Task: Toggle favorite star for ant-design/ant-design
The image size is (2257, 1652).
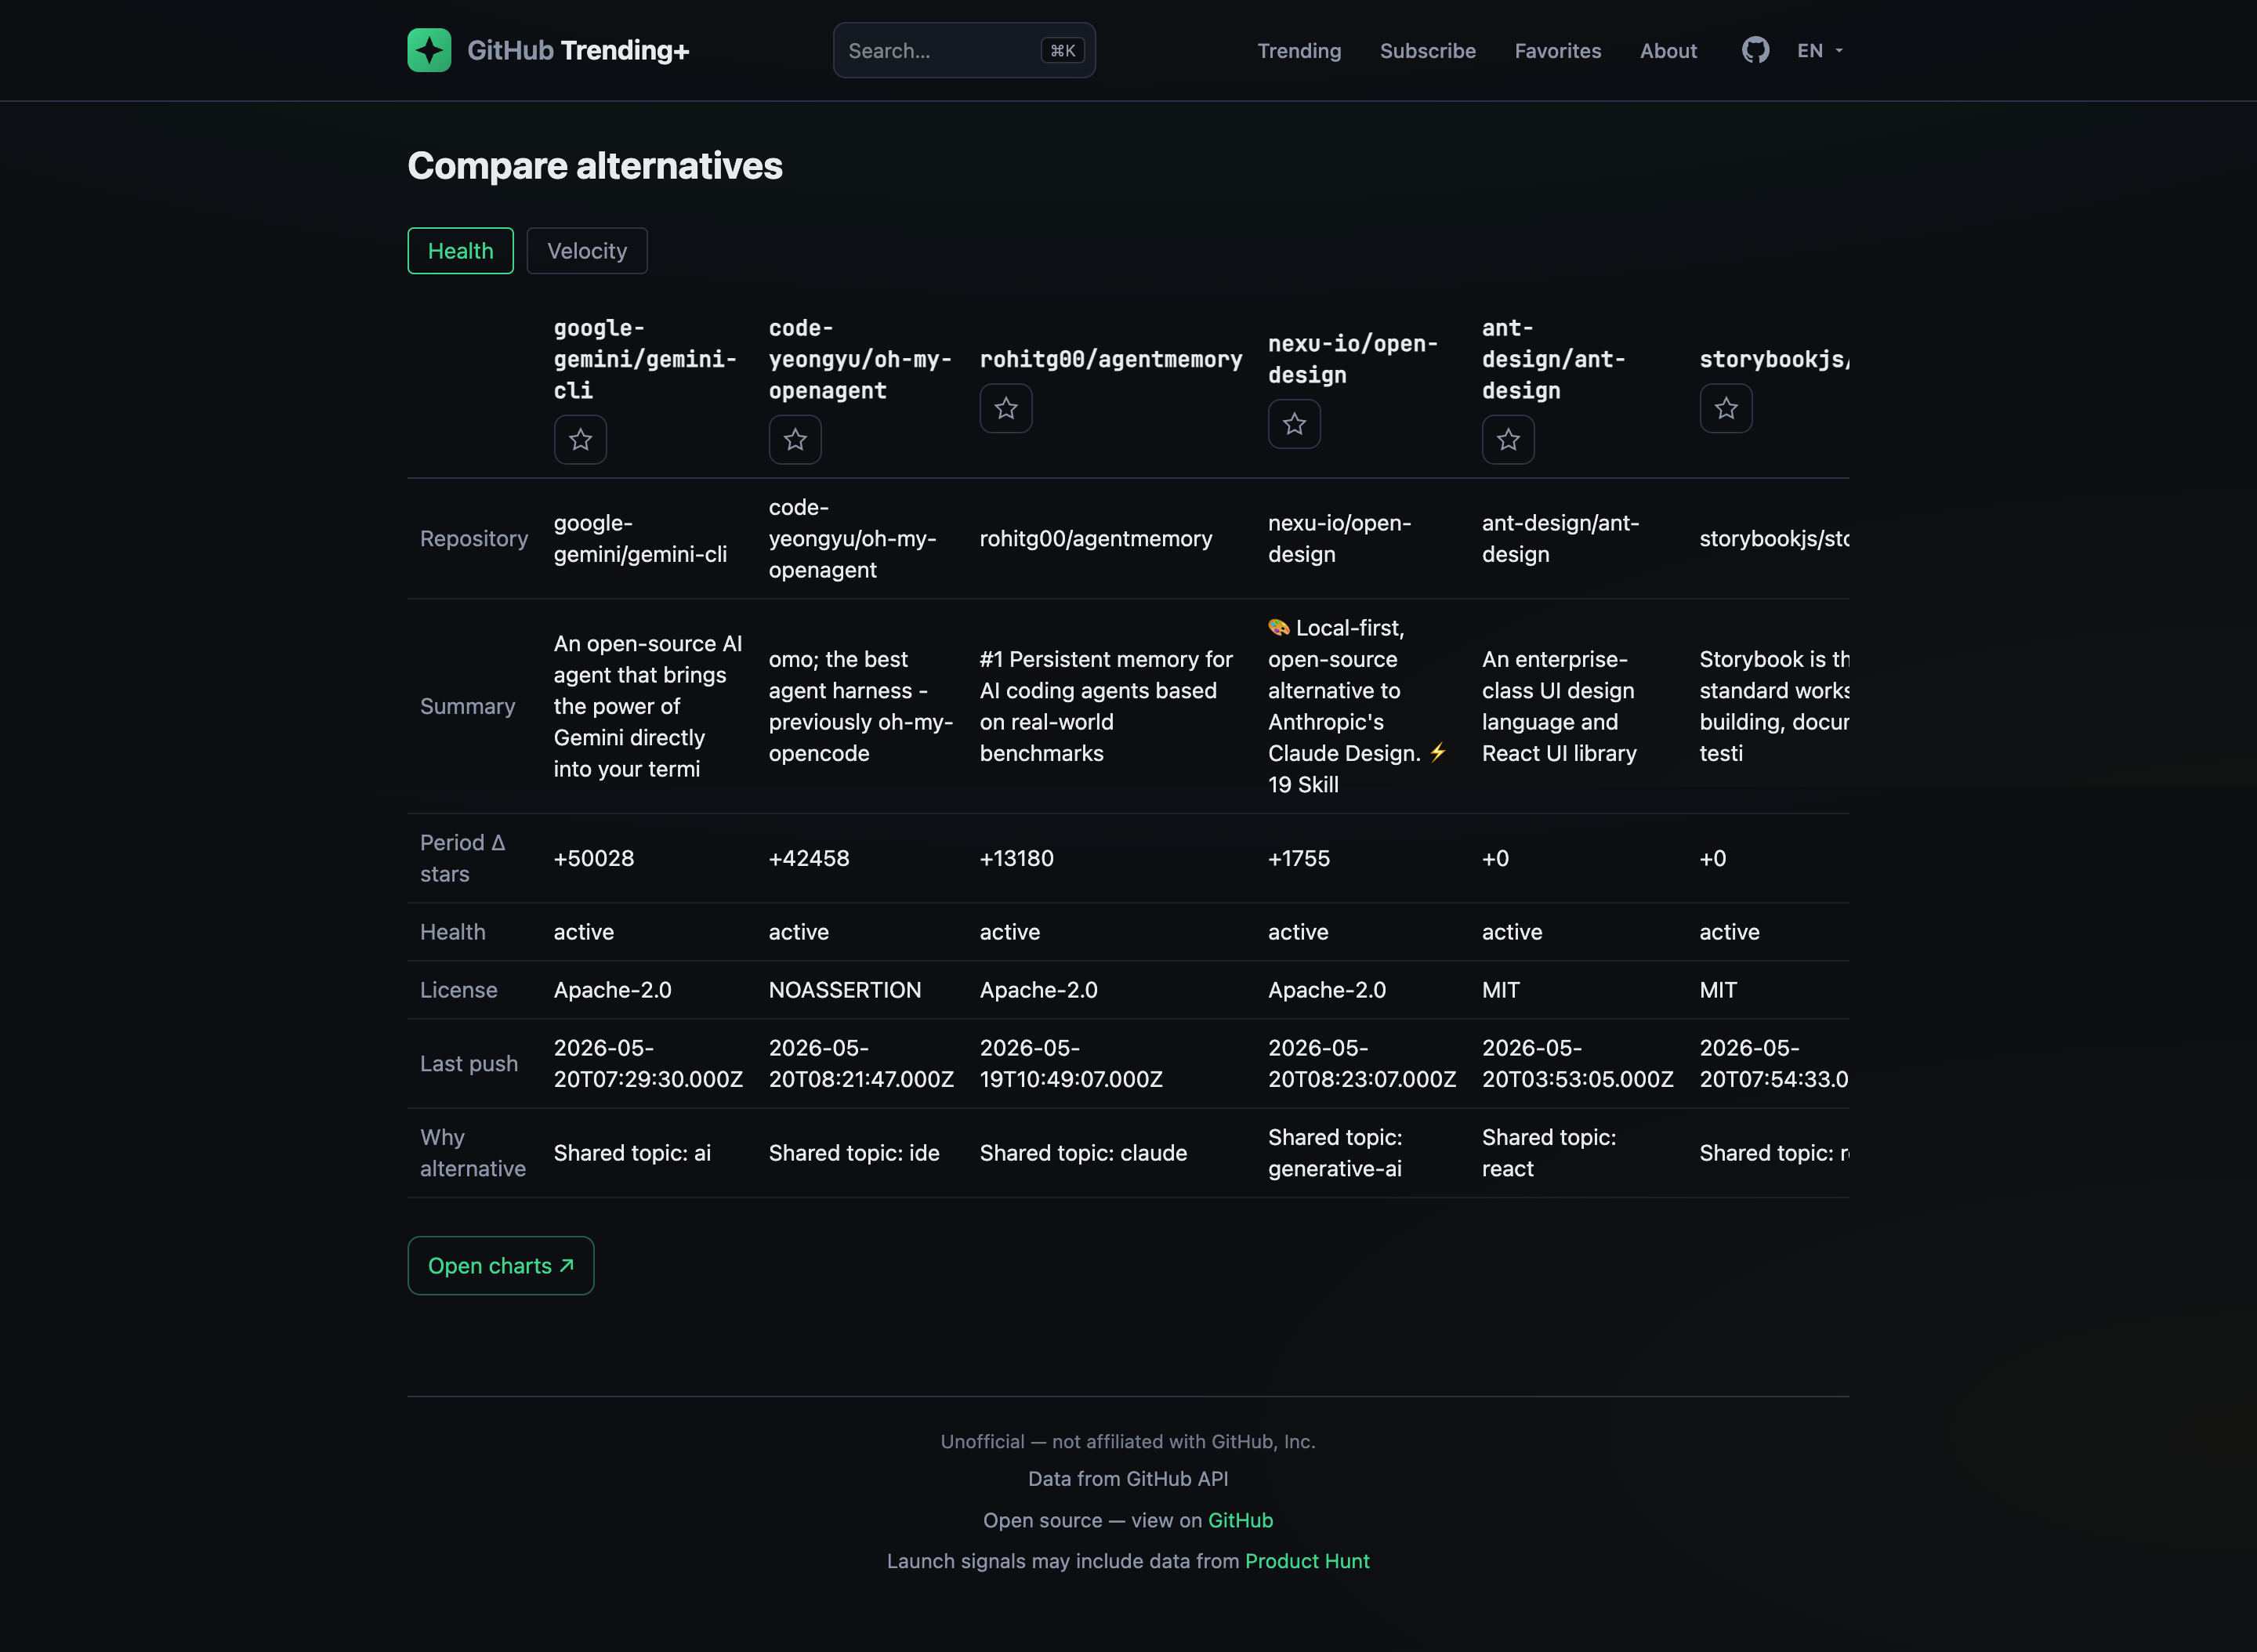Action: point(1508,439)
